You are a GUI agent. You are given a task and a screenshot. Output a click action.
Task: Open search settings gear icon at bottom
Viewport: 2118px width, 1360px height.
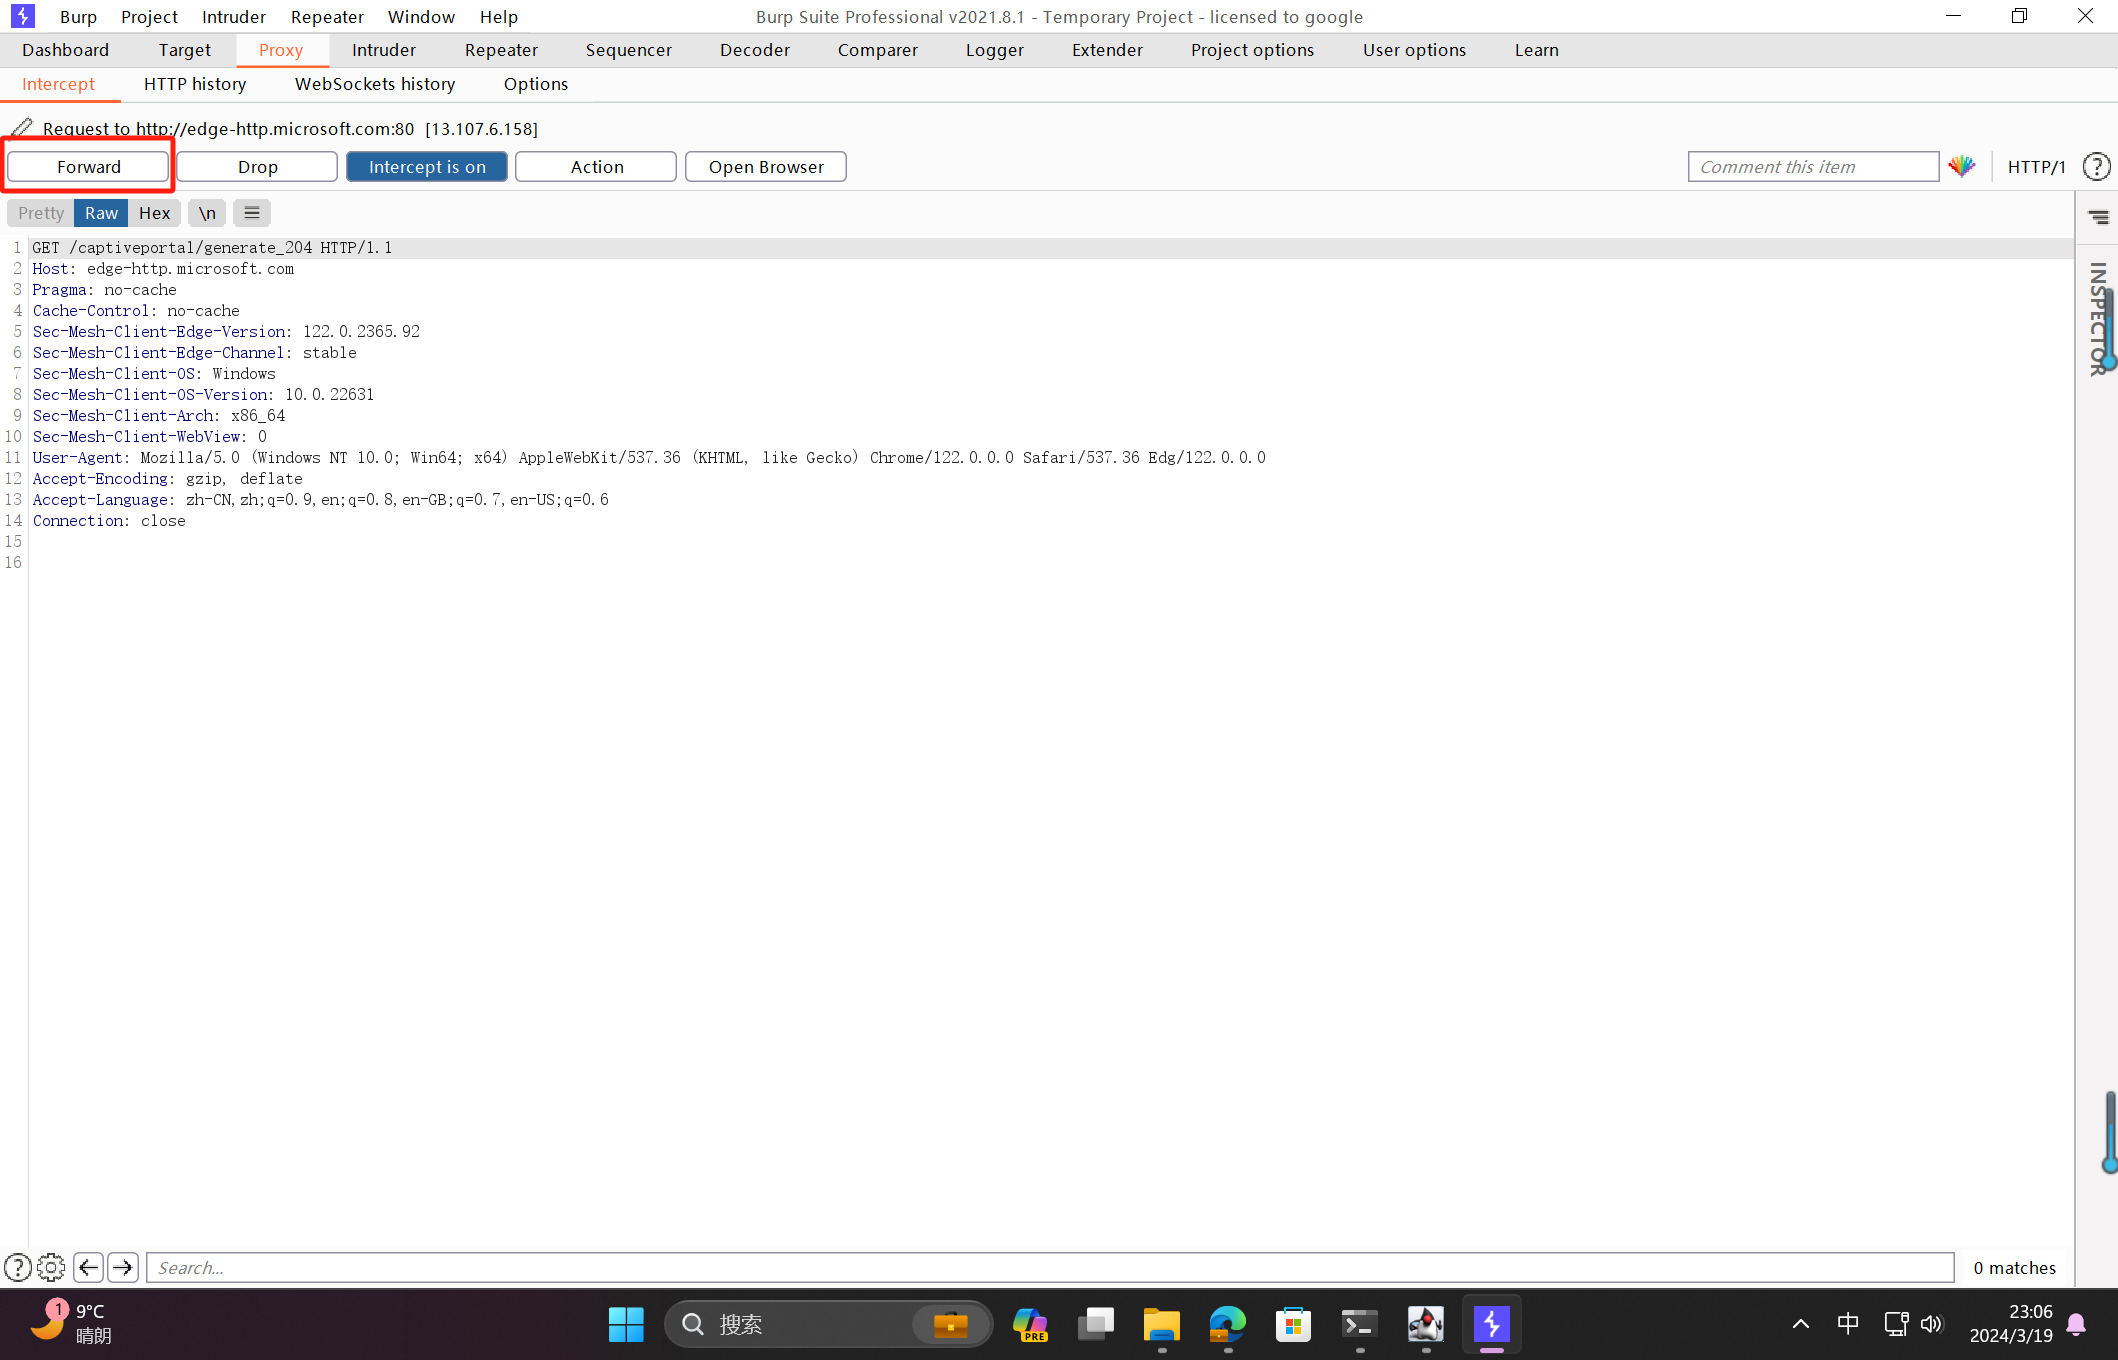pos(51,1268)
